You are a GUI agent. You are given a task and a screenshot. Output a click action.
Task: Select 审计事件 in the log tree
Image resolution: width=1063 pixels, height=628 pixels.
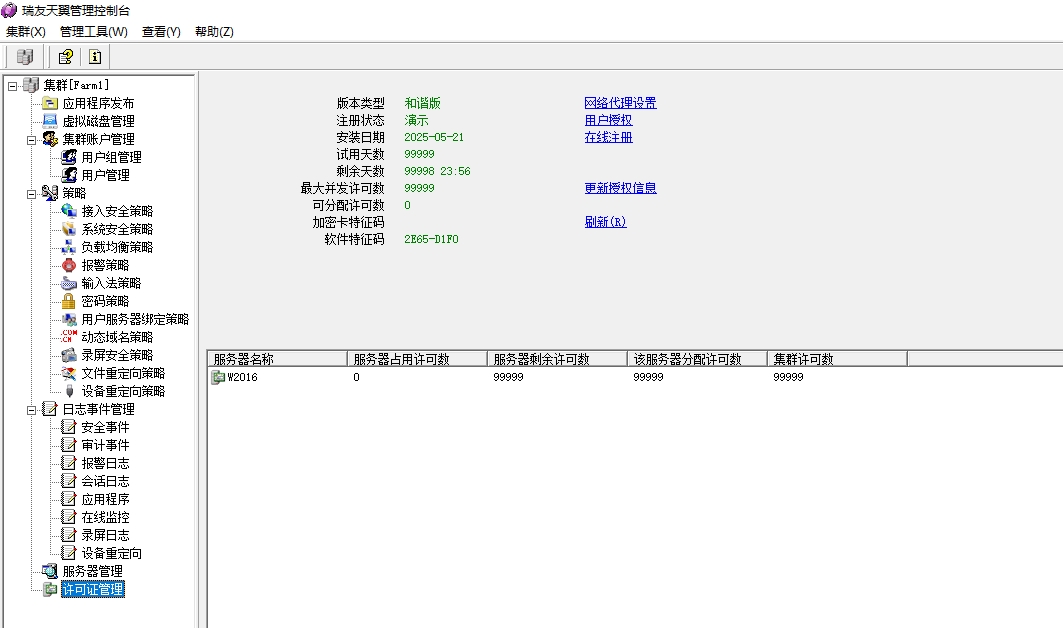click(x=105, y=445)
